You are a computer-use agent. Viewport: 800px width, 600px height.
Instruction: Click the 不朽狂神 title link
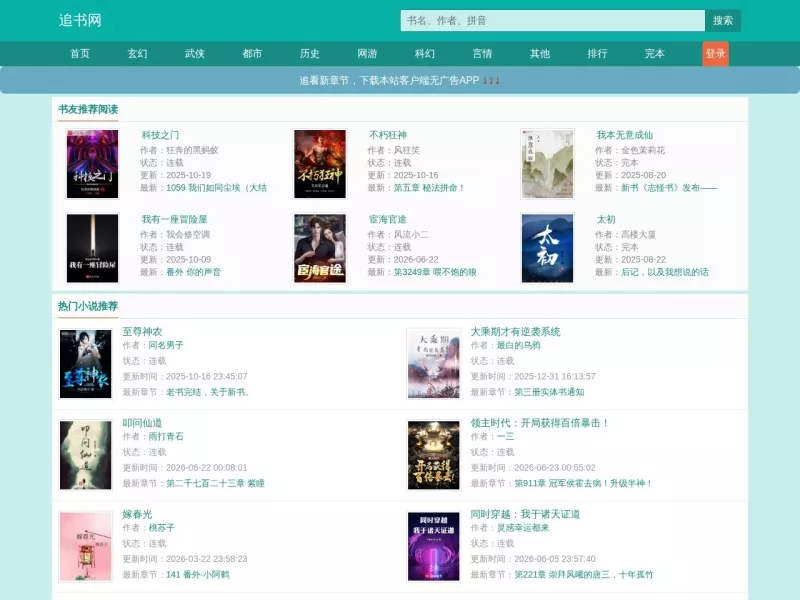388,135
